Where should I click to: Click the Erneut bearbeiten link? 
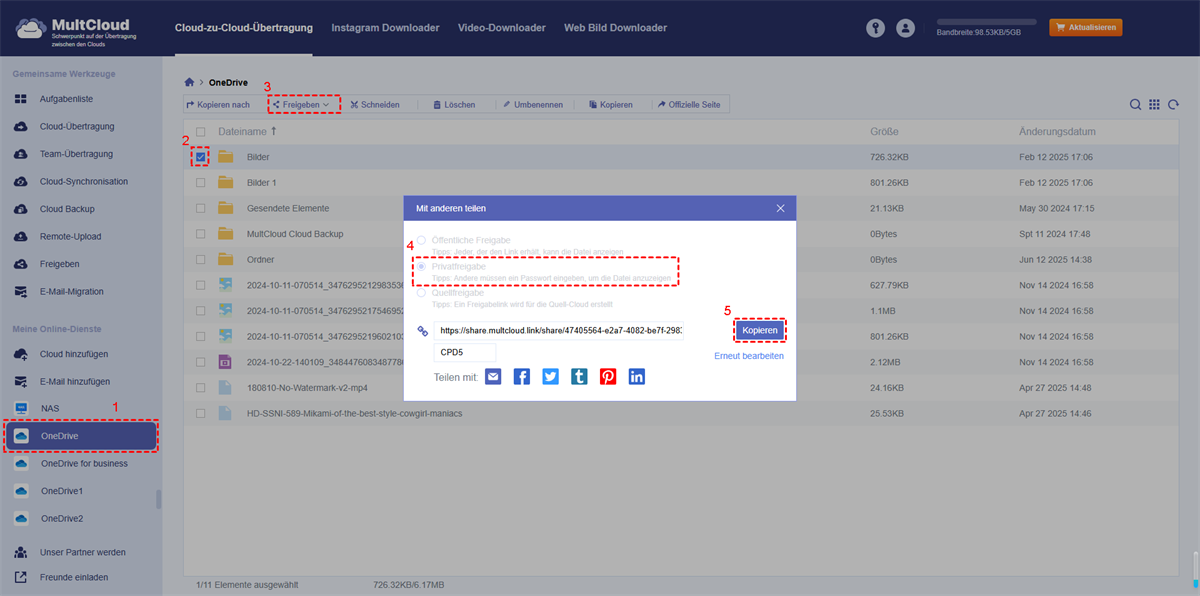pyautogui.click(x=749, y=356)
